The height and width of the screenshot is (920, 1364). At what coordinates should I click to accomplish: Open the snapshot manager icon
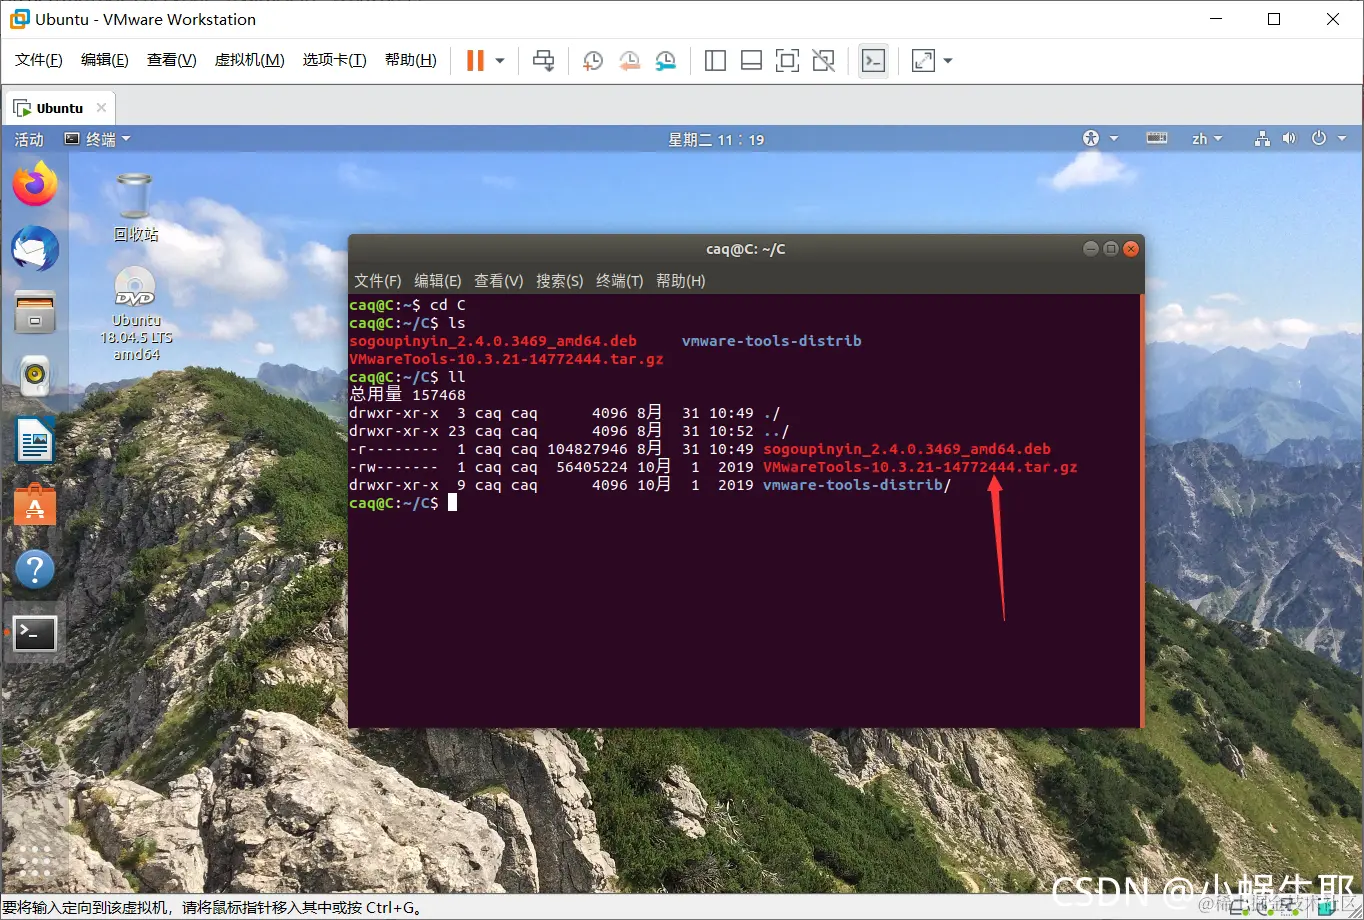click(x=665, y=61)
